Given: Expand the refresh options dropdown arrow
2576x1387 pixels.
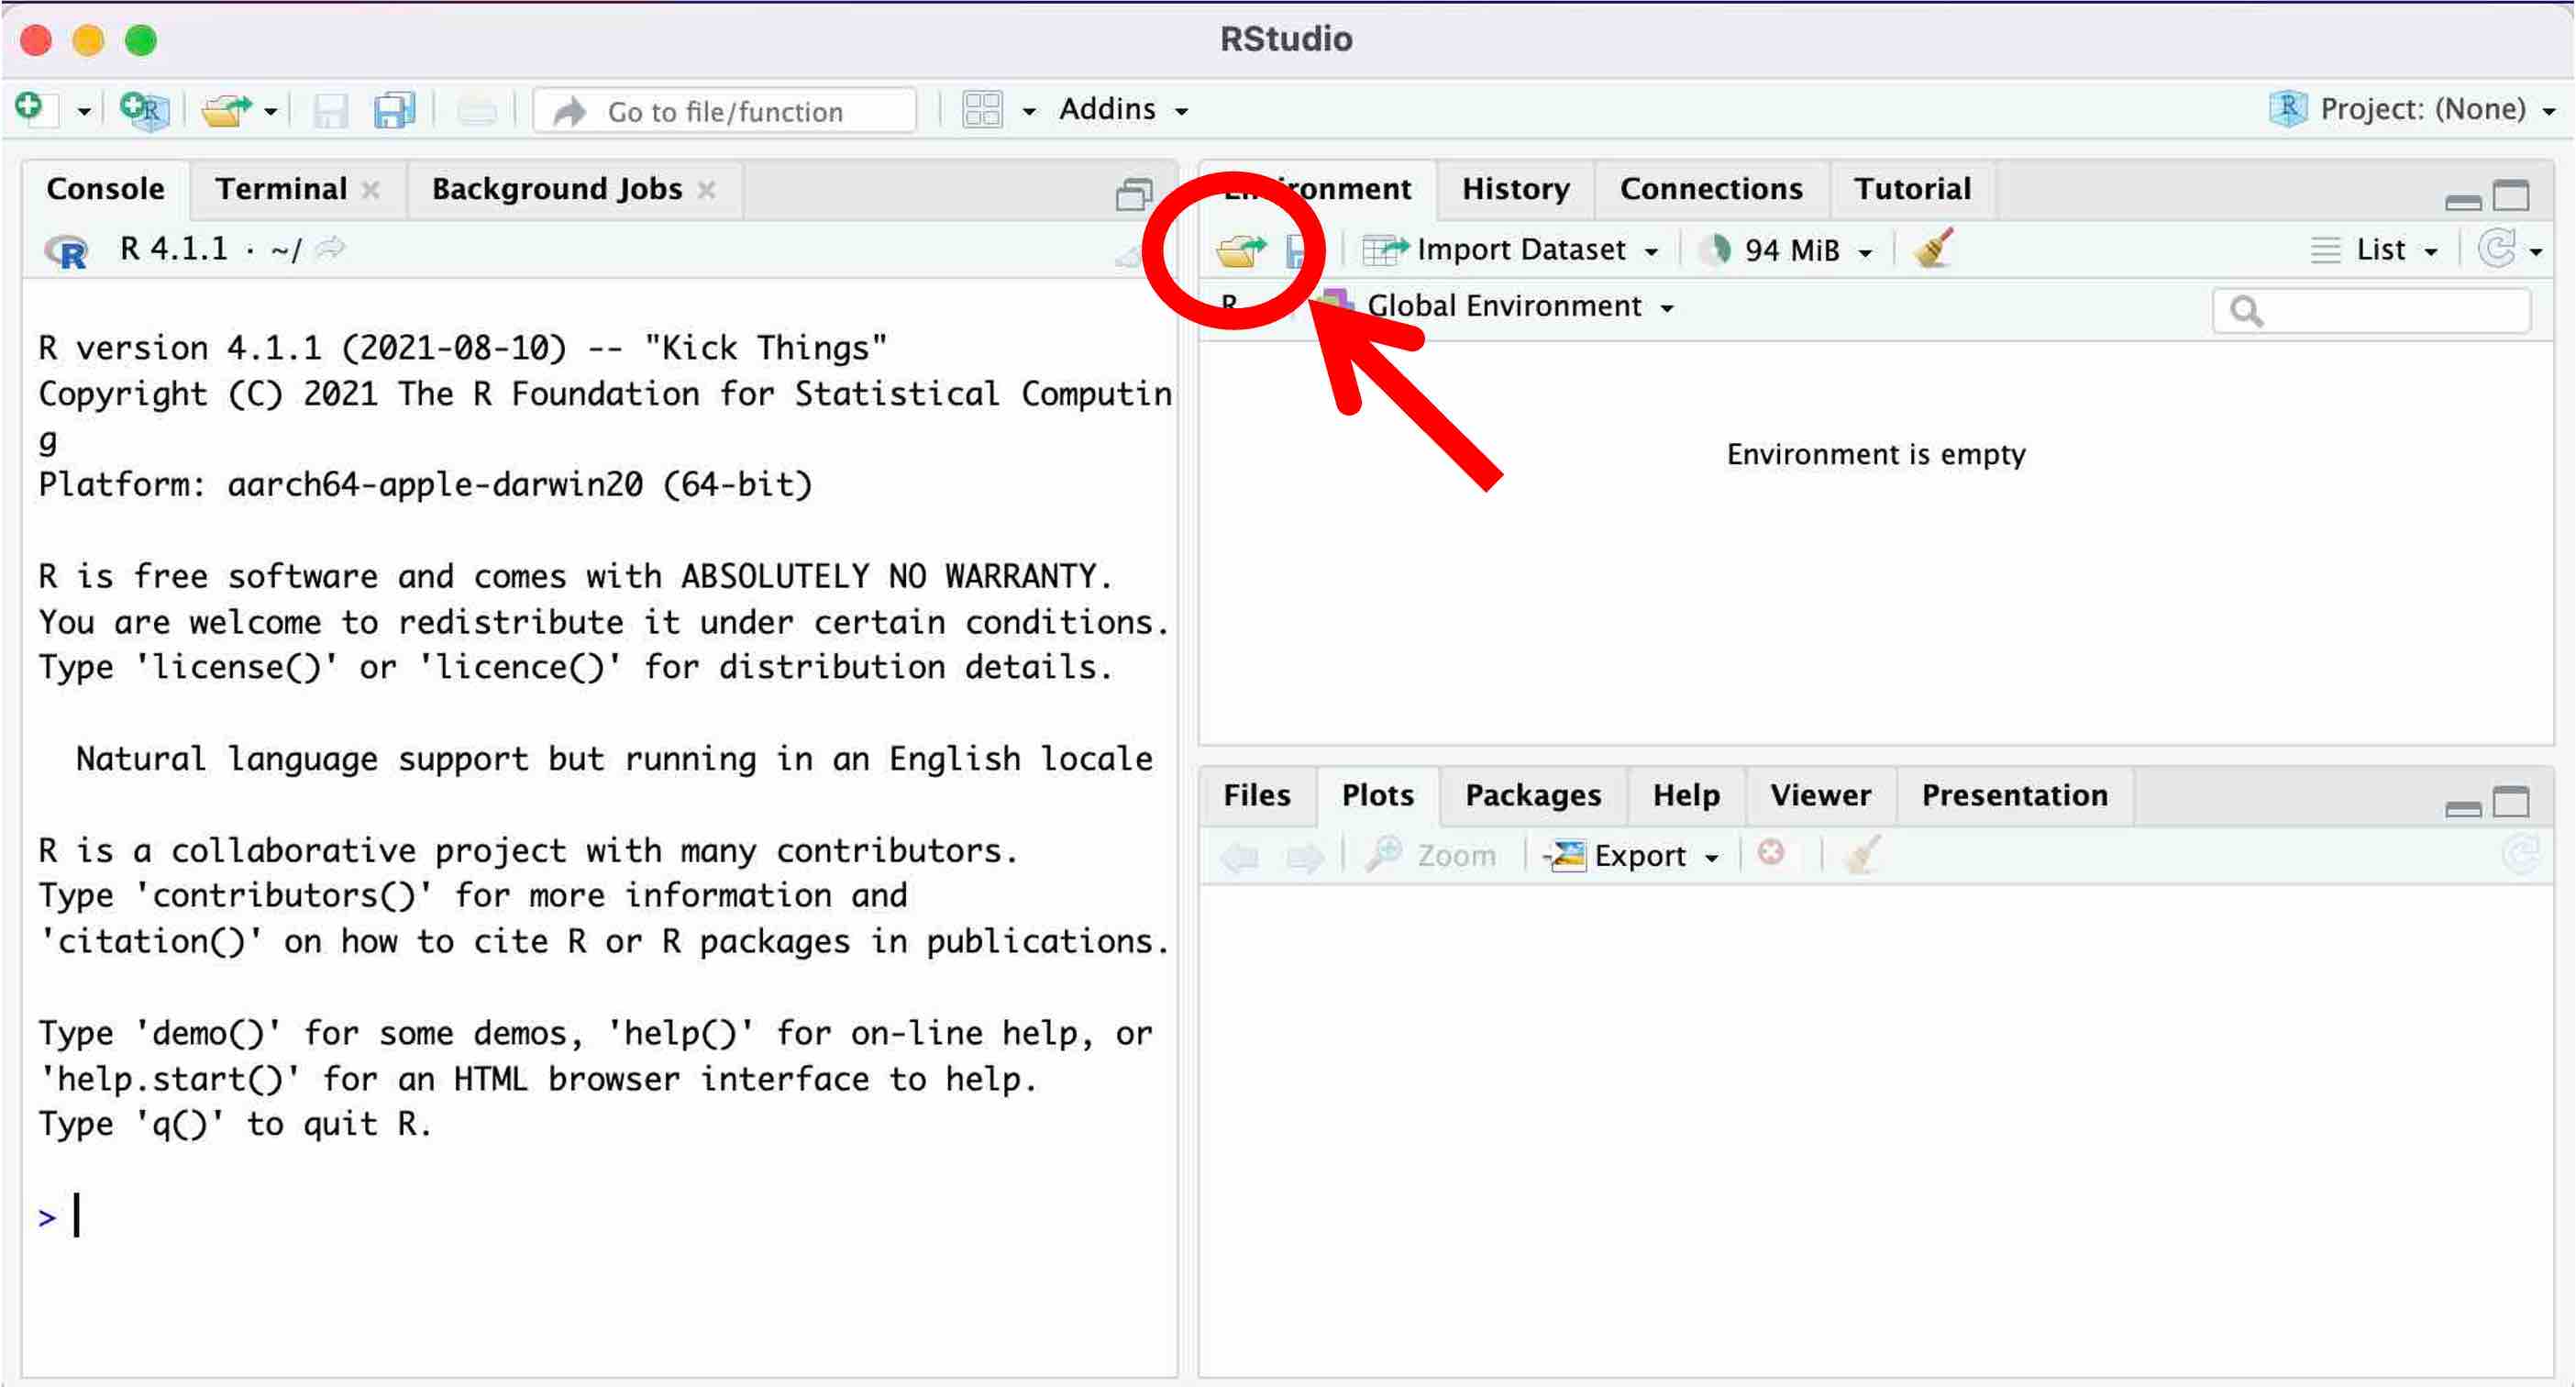Looking at the screenshot, I should 2536,252.
